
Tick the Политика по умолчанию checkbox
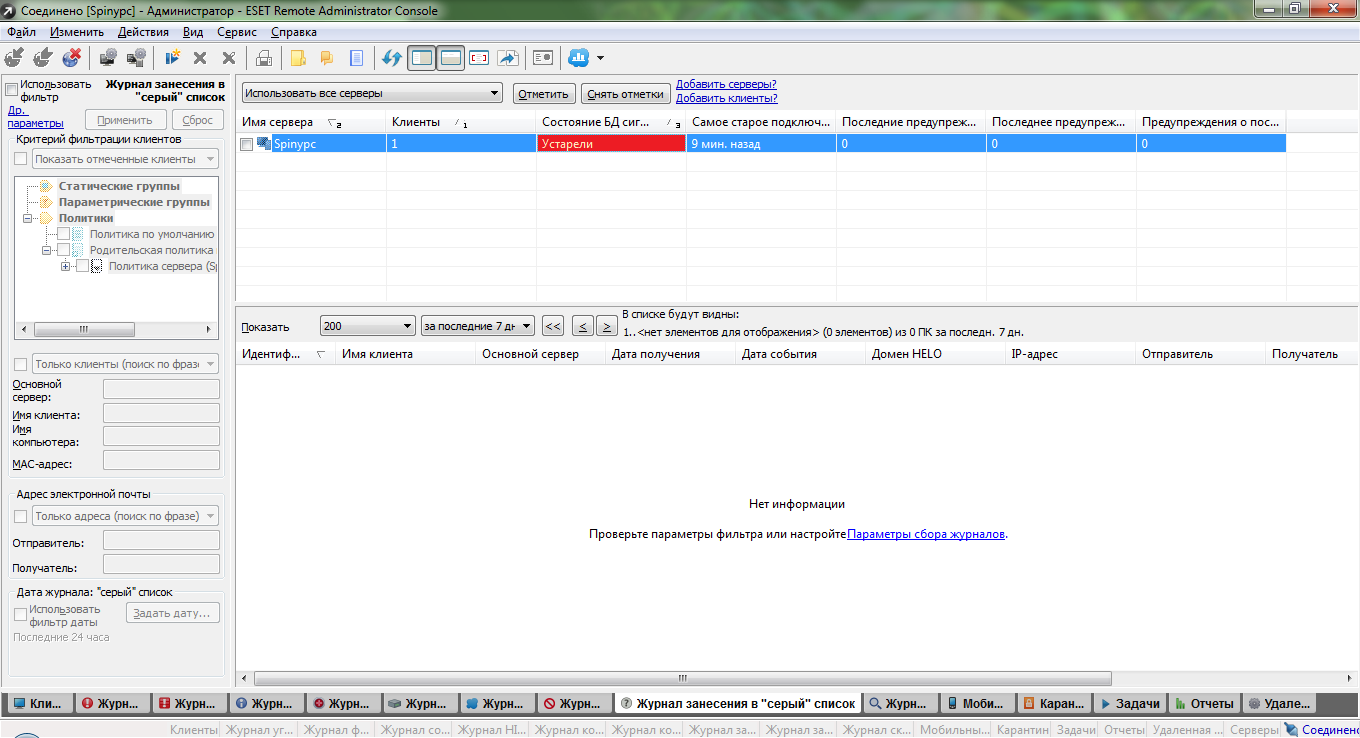pos(63,234)
